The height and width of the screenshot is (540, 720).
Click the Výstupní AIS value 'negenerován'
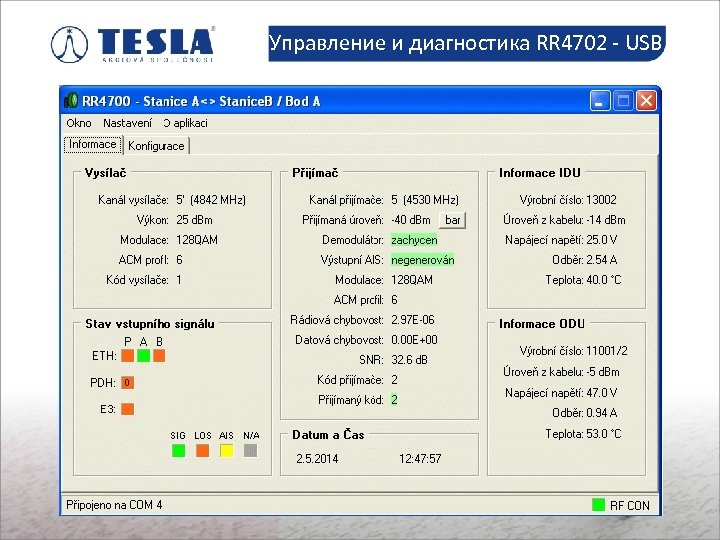(x=422, y=260)
